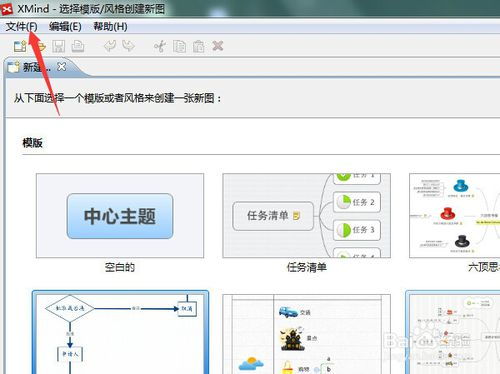The height and width of the screenshot is (374, 500).
Task: Click the Open file toolbar icon
Action: click(41, 46)
